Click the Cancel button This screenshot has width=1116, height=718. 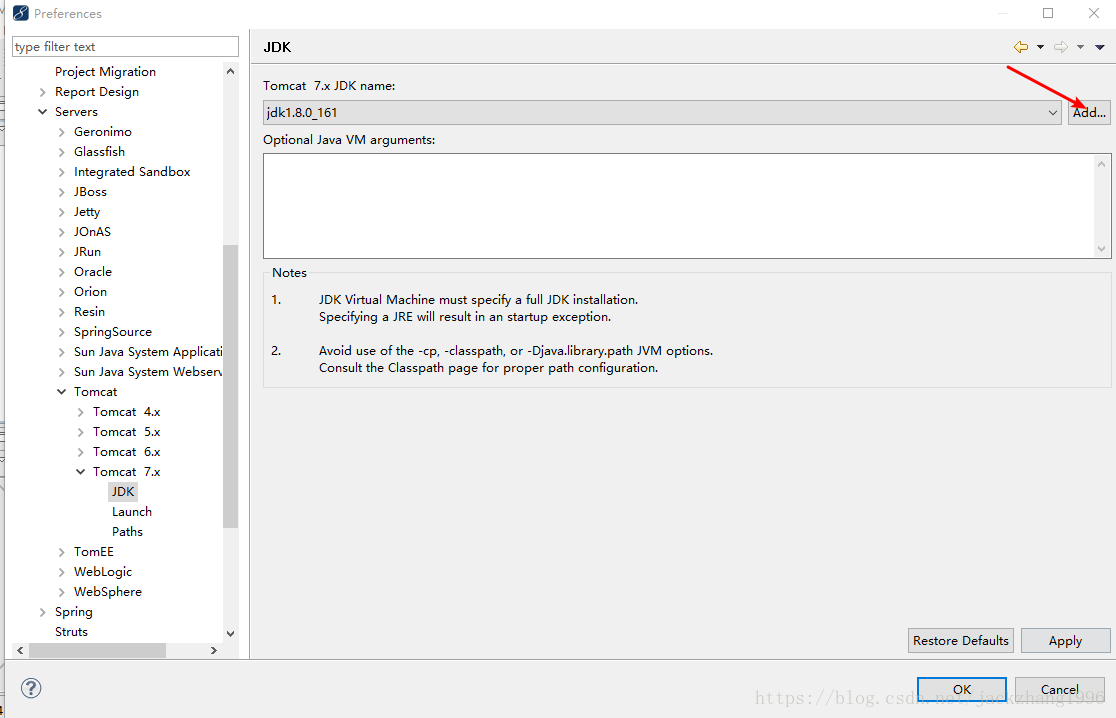(x=1060, y=689)
